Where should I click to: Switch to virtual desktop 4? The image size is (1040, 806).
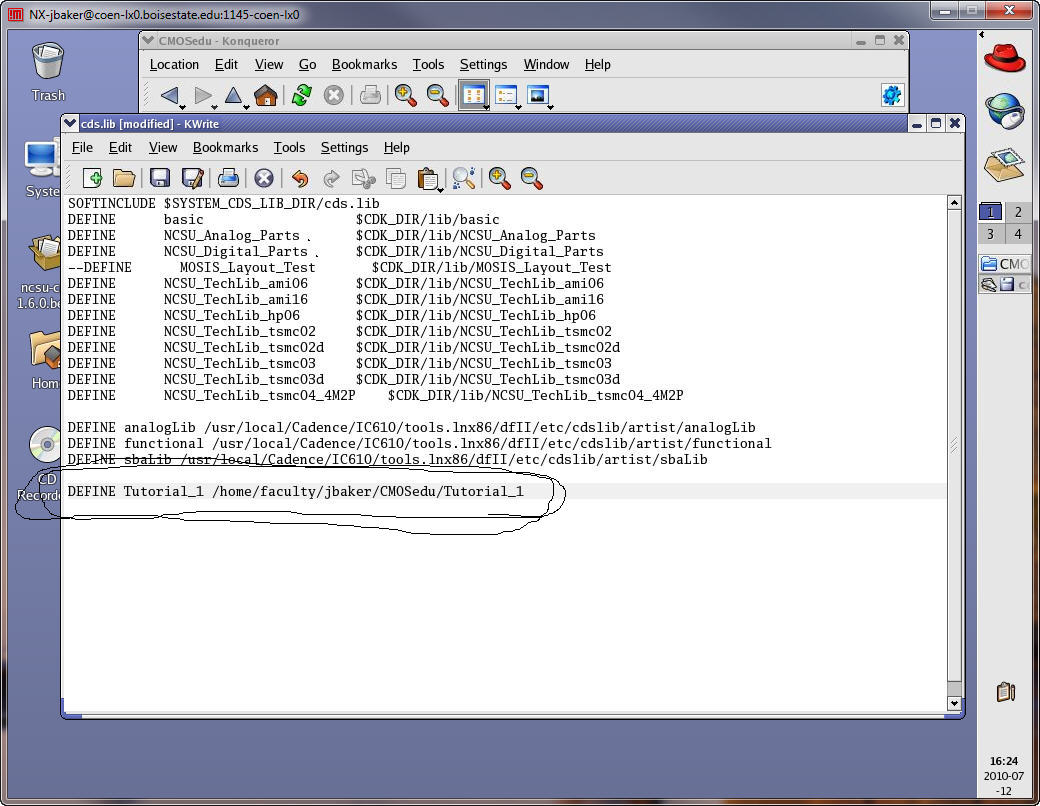[x=1018, y=234]
